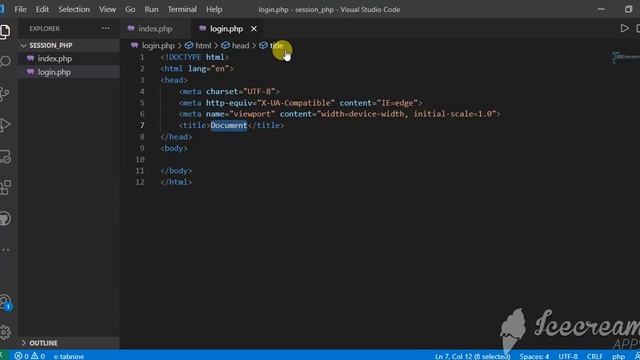Click the selected word Document in code
This screenshot has height=360, width=640.
point(229,125)
